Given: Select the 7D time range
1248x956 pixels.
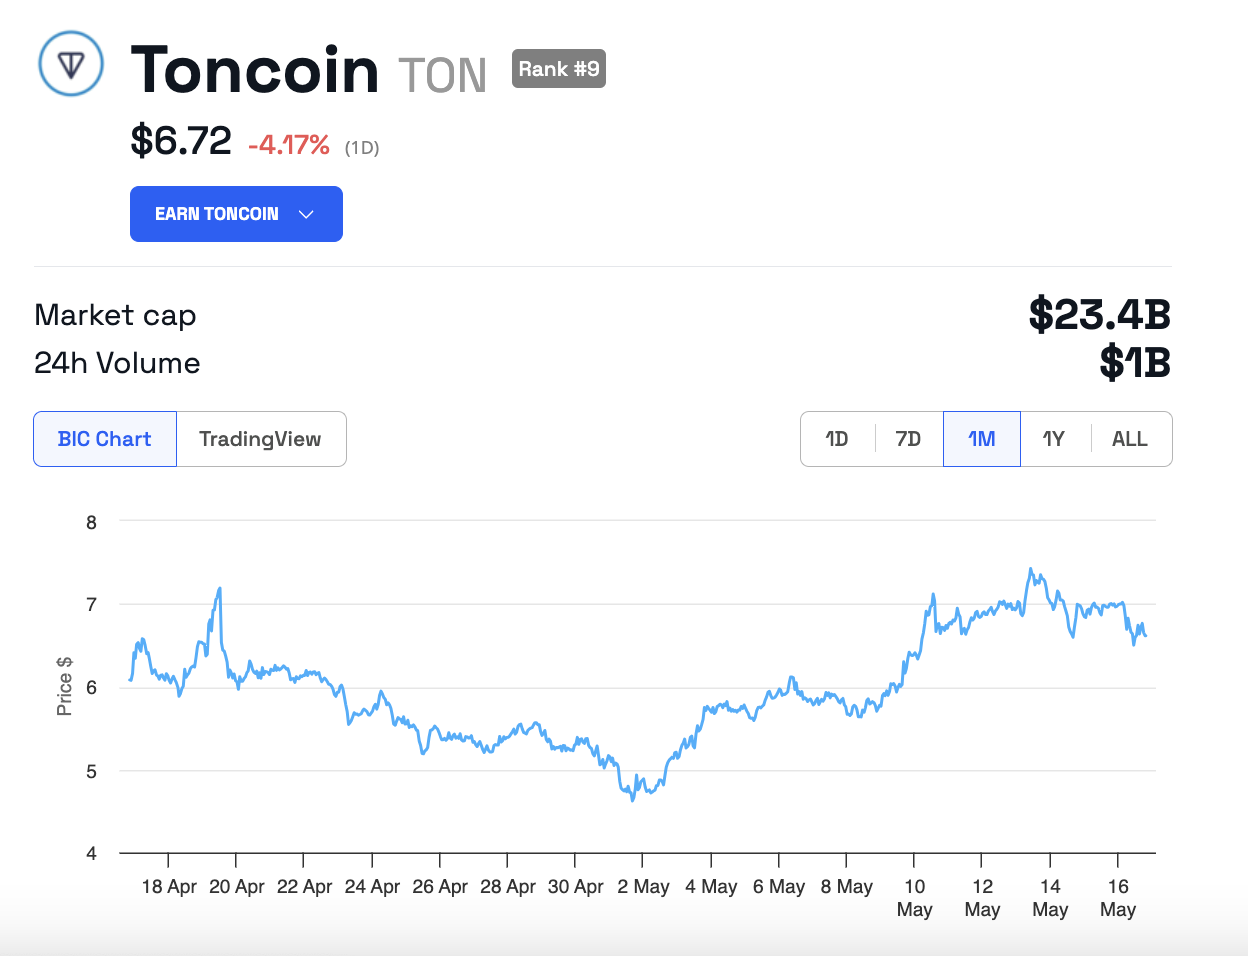Looking at the screenshot, I should pos(908,439).
